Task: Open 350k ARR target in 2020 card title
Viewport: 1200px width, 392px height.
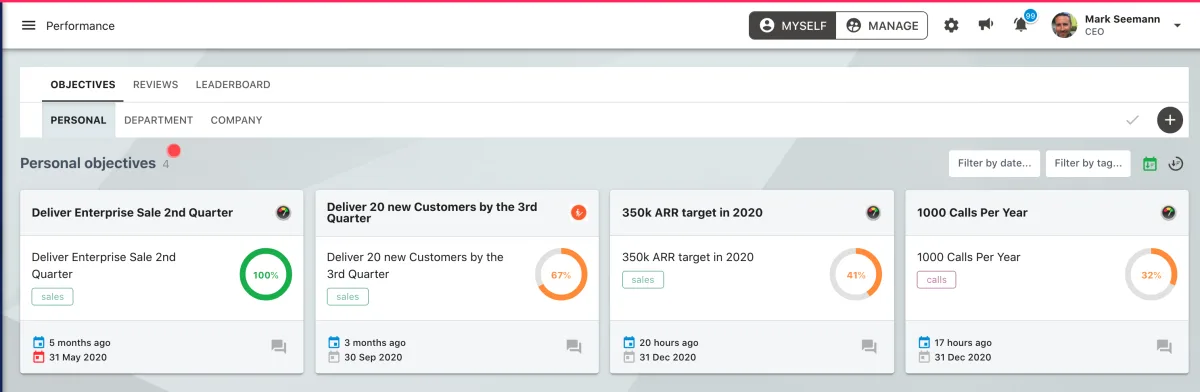Action: pos(692,212)
